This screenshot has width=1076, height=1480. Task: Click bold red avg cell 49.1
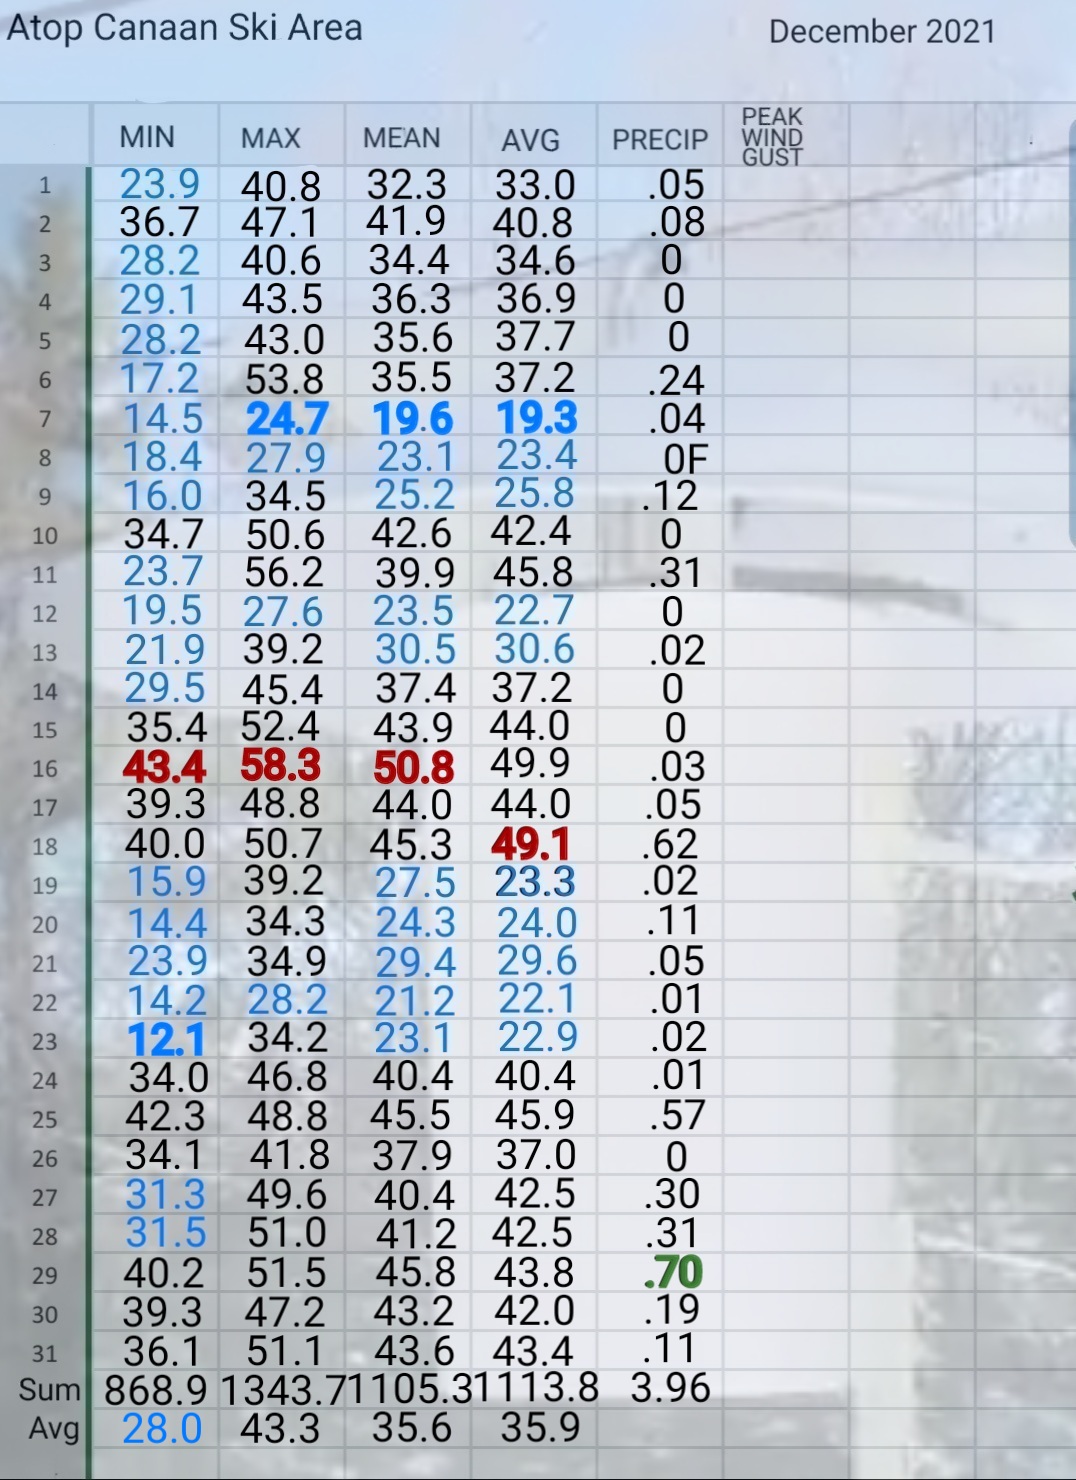531,845
